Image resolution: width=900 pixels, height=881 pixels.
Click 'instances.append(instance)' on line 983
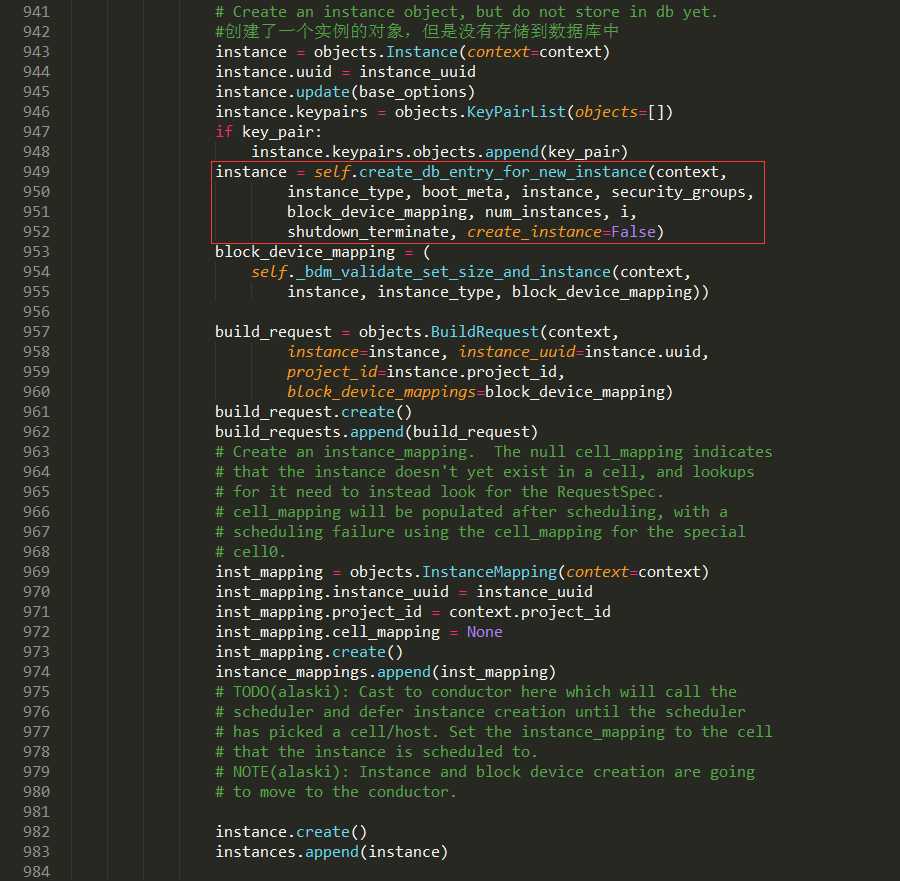point(331,852)
